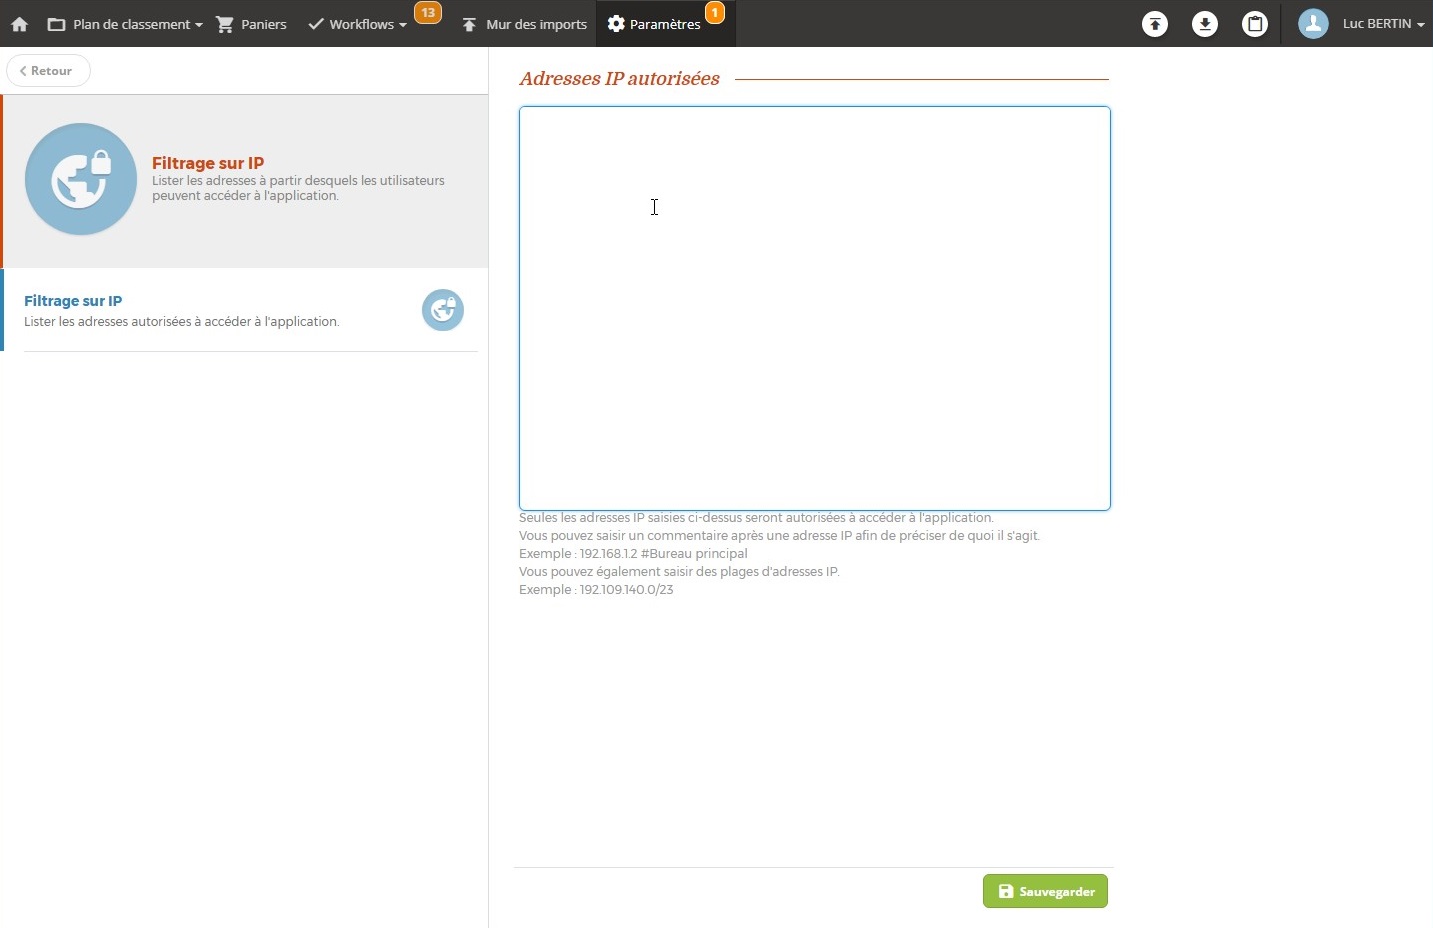This screenshot has height=928, width=1433.
Task: Click the download arrow round icon
Action: pos(1205,24)
